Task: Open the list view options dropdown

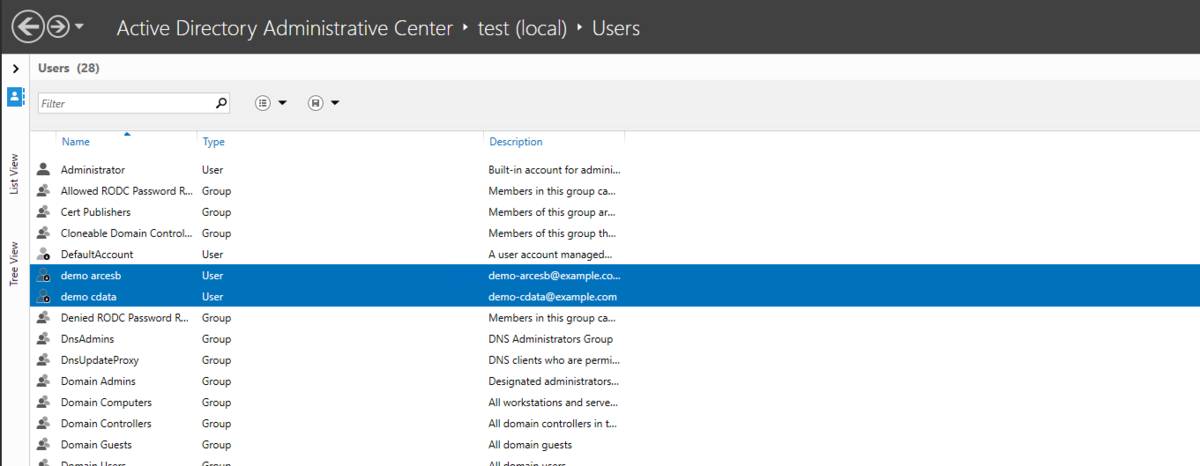Action: coord(271,103)
